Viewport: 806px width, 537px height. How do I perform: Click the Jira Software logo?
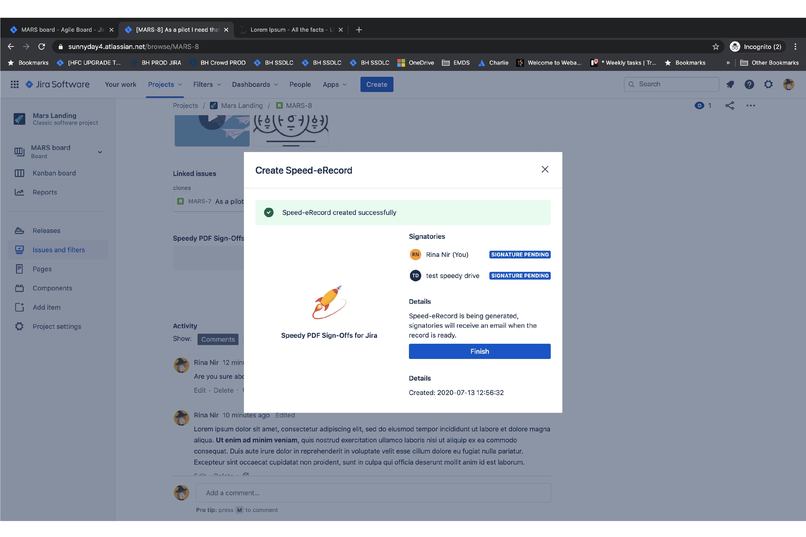(58, 84)
